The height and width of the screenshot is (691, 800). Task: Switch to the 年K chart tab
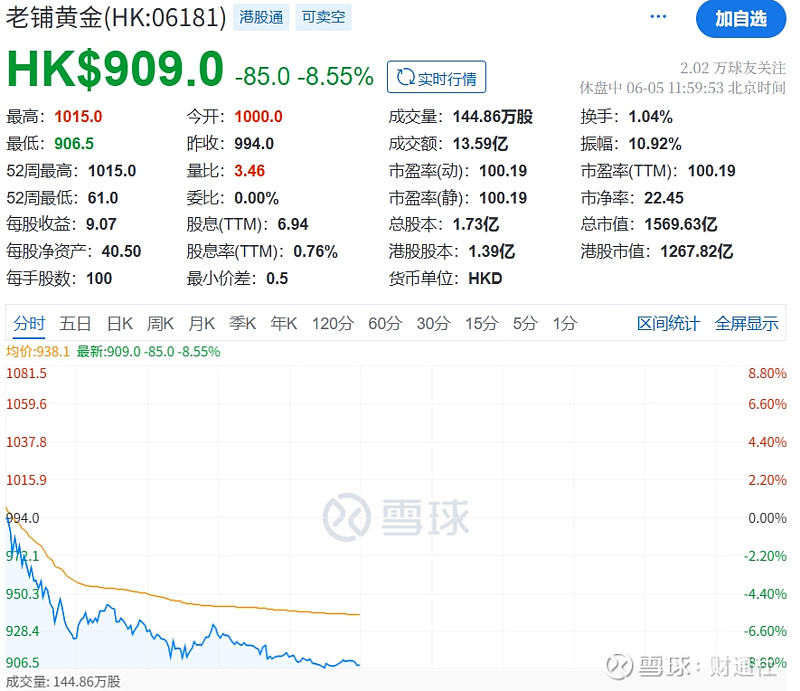[284, 324]
